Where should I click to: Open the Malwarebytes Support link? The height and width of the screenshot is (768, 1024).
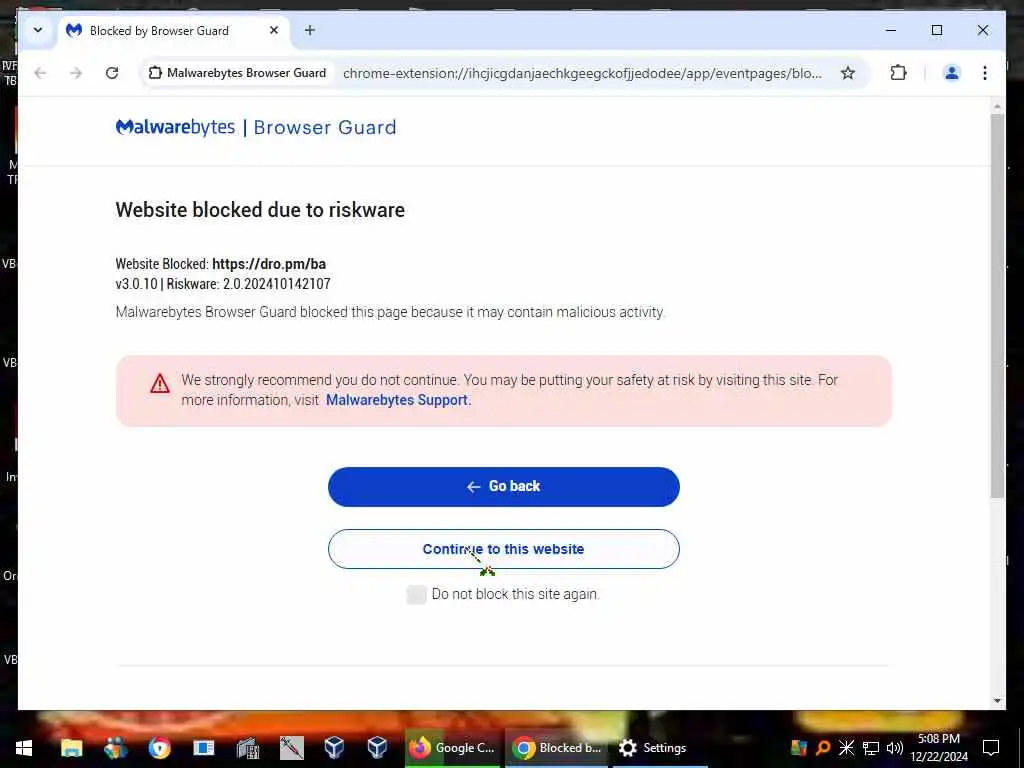(396, 400)
